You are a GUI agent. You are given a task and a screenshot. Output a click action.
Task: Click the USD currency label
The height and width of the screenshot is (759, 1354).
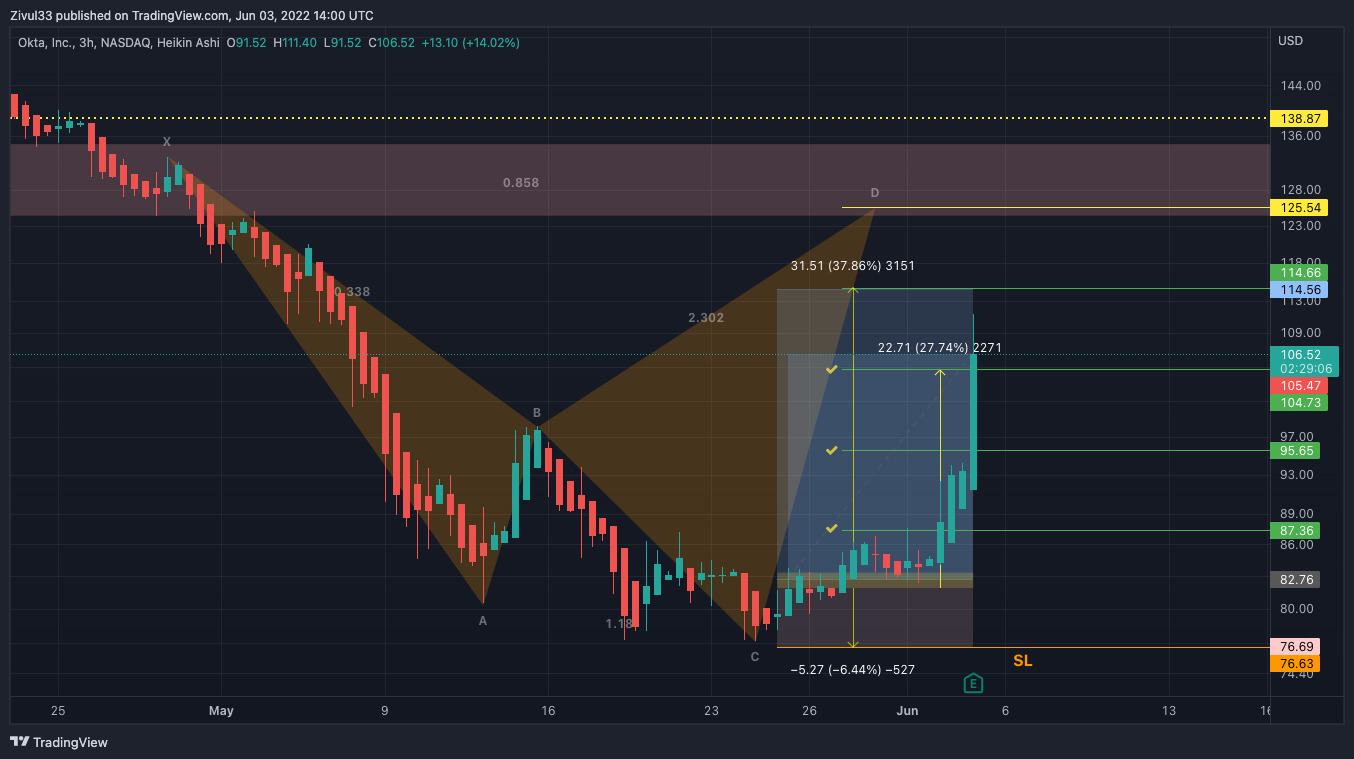[1290, 41]
